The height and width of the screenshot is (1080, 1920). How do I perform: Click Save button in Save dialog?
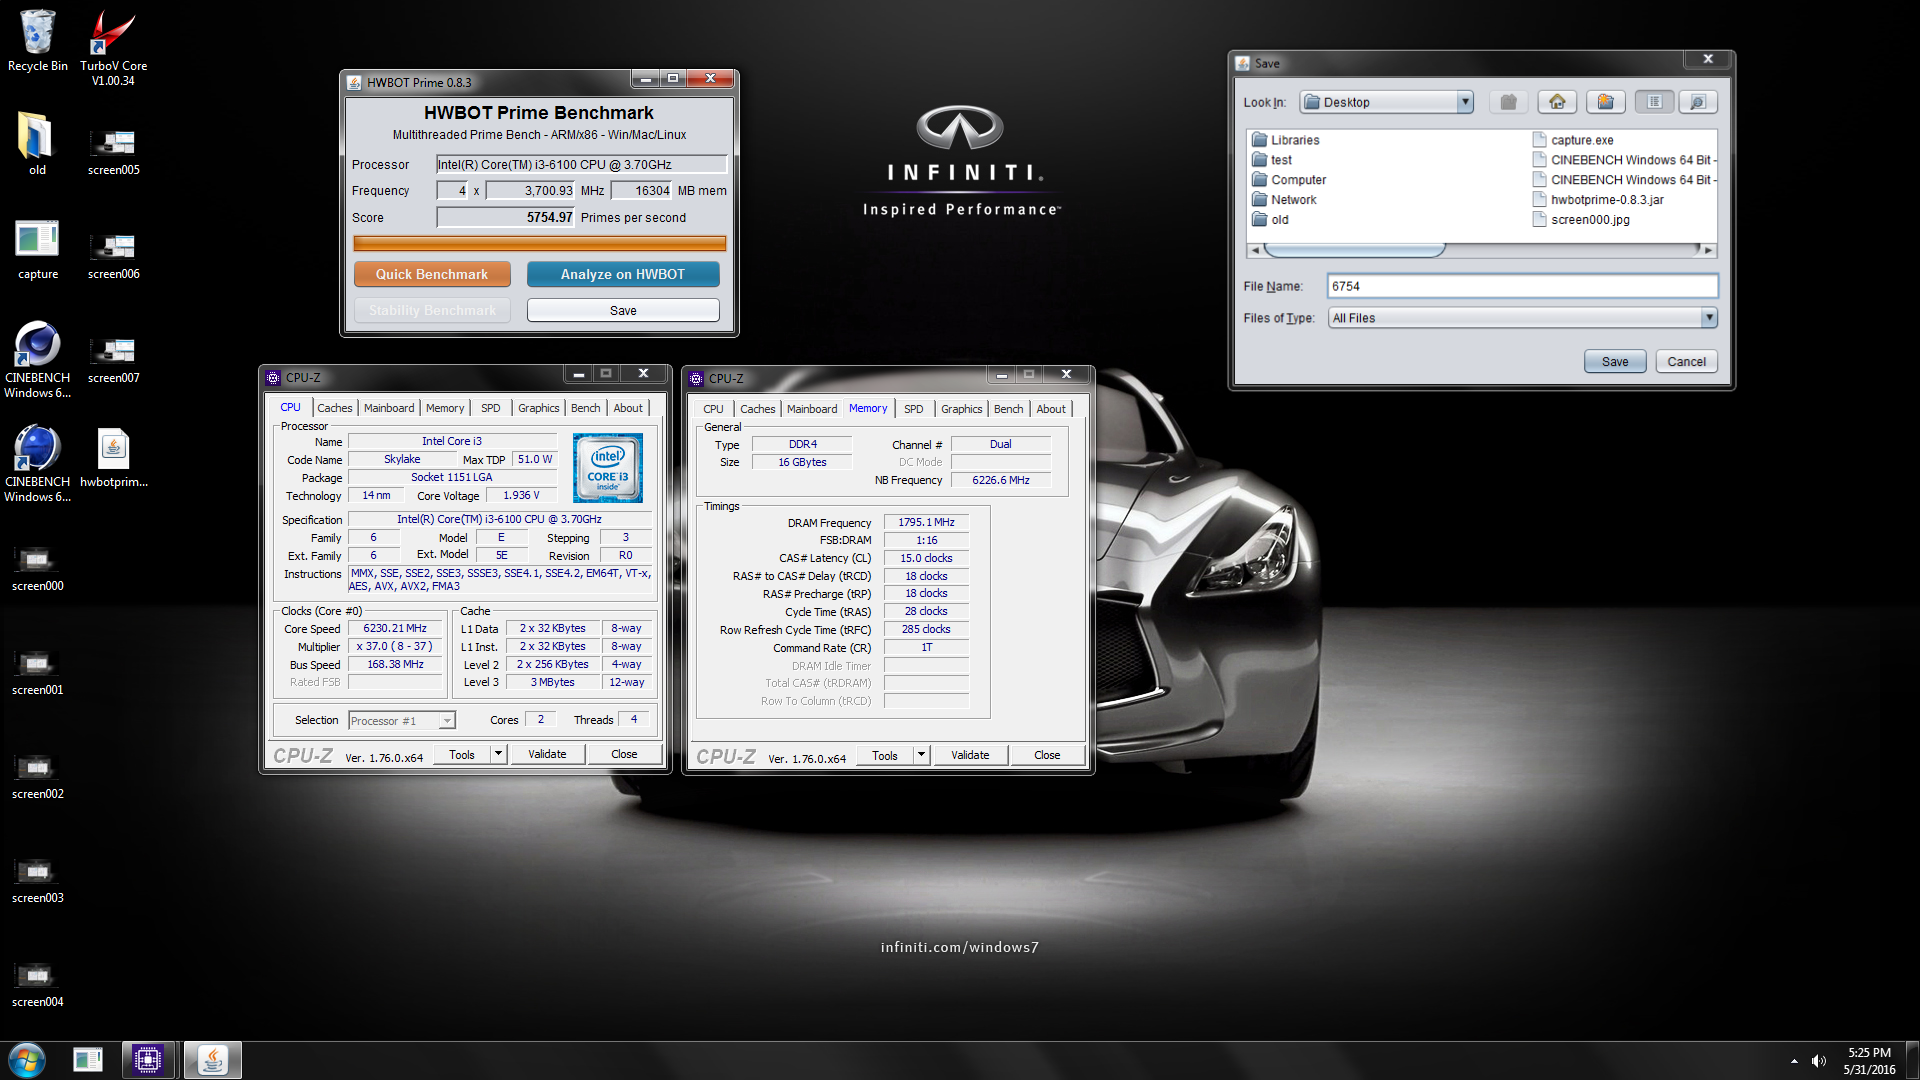pos(1615,362)
